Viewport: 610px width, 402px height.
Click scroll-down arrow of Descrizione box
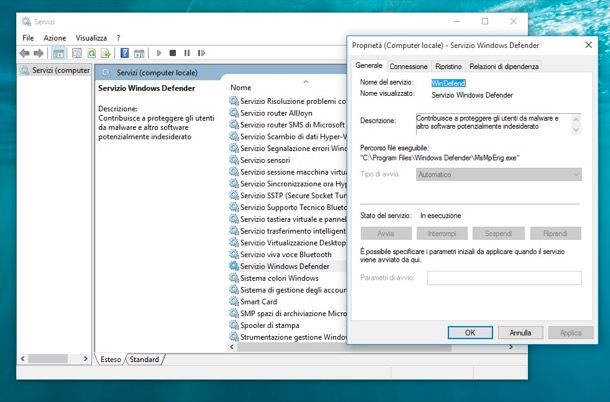[x=576, y=130]
